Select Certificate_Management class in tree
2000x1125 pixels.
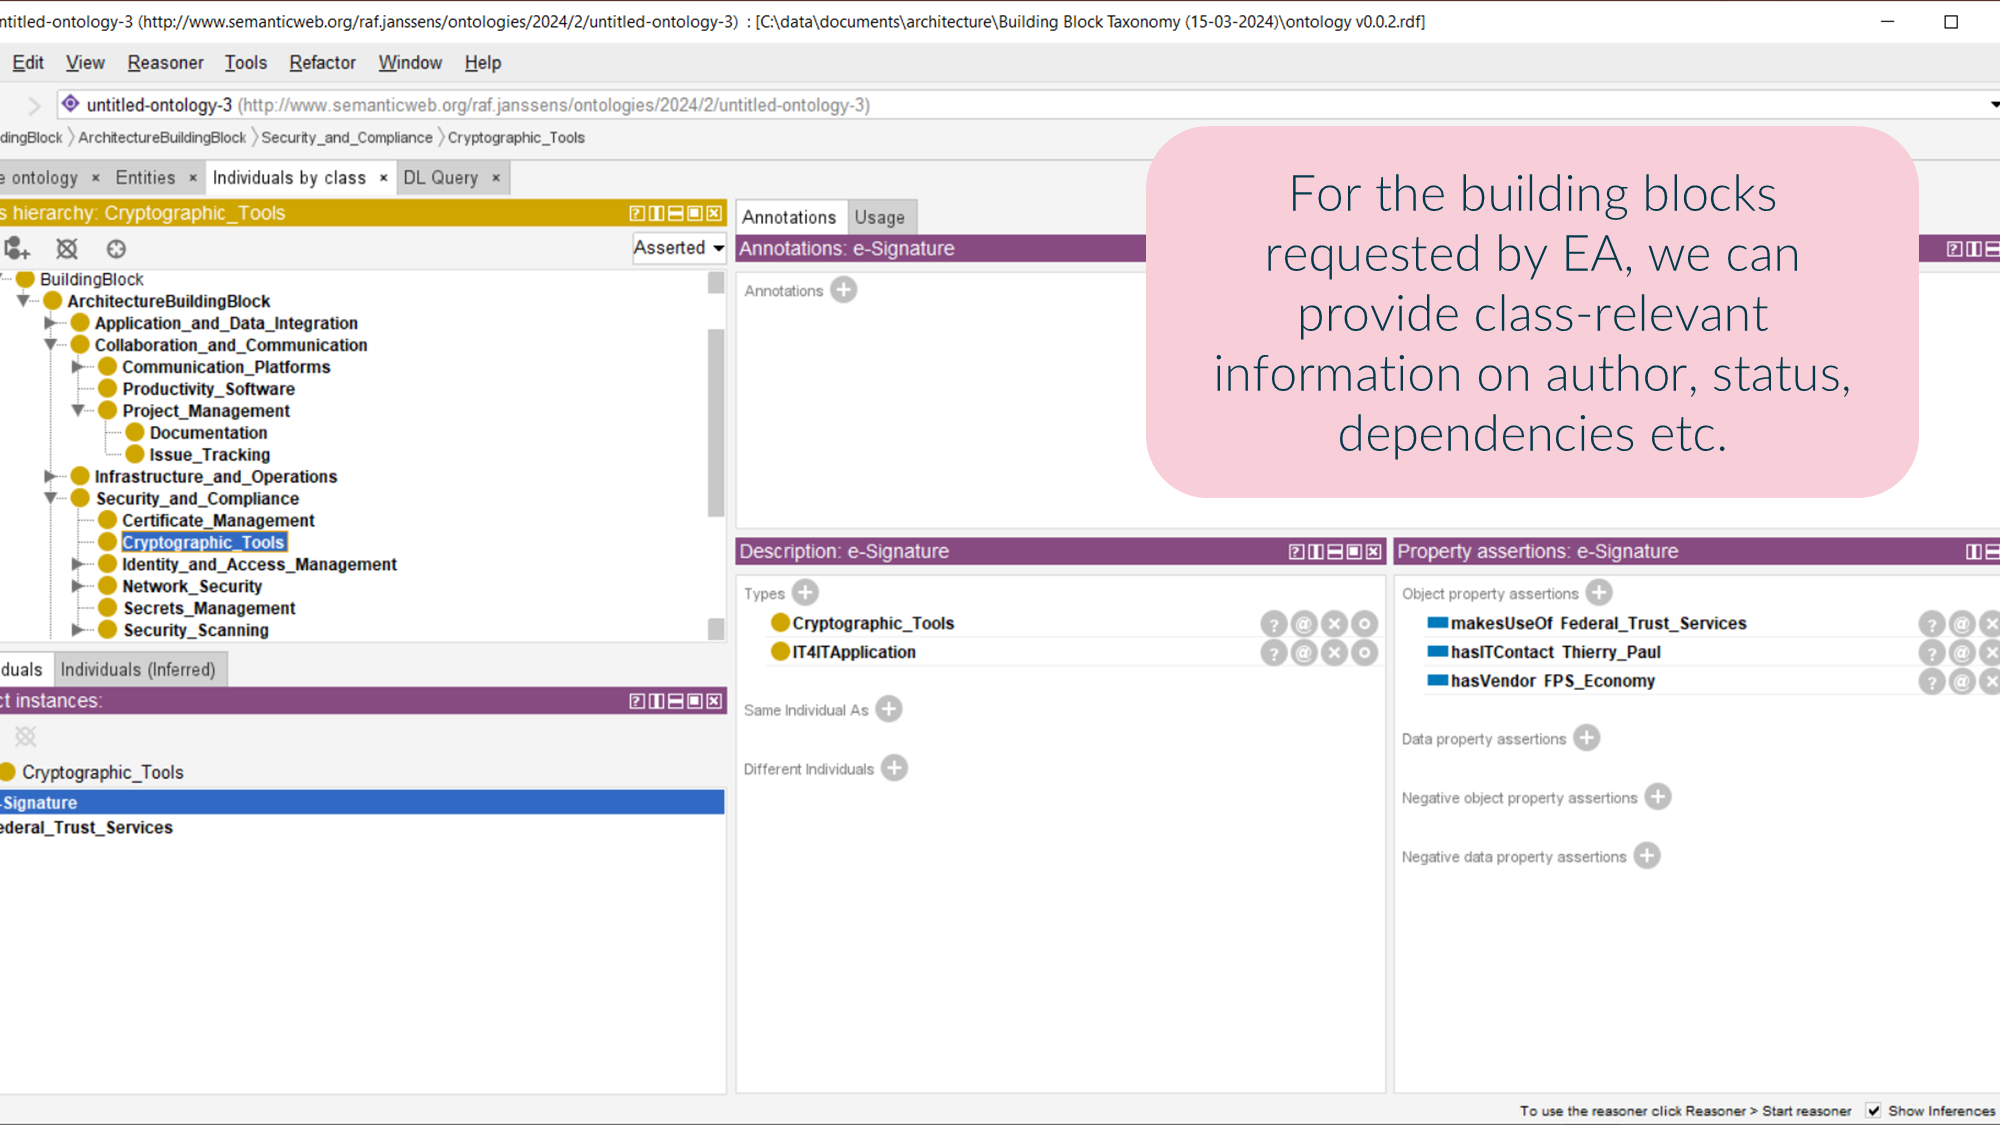(x=218, y=520)
